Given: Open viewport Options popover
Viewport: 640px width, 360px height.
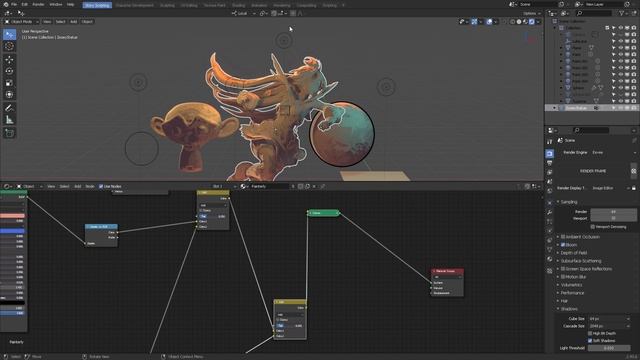Looking at the screenshot, I should (x=531, y=13).
